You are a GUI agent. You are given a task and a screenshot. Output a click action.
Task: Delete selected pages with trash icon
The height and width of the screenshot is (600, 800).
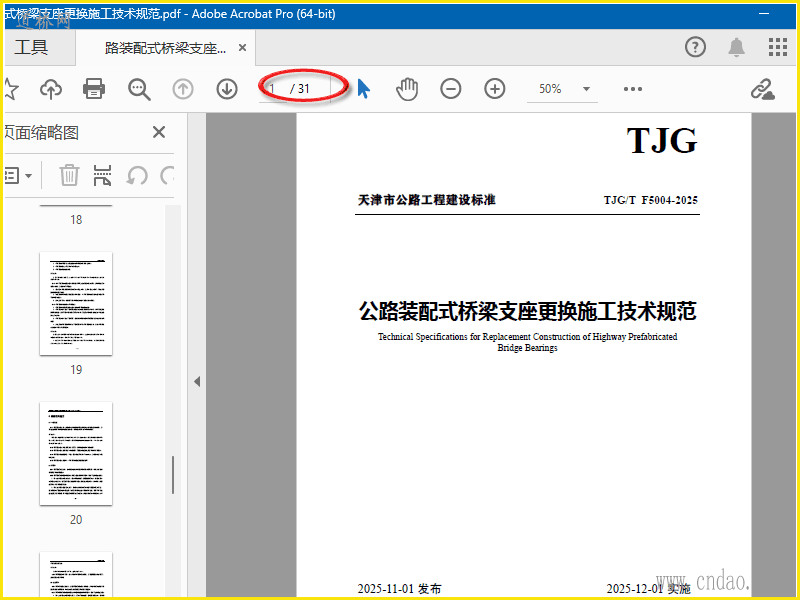[x=69, y=175]
